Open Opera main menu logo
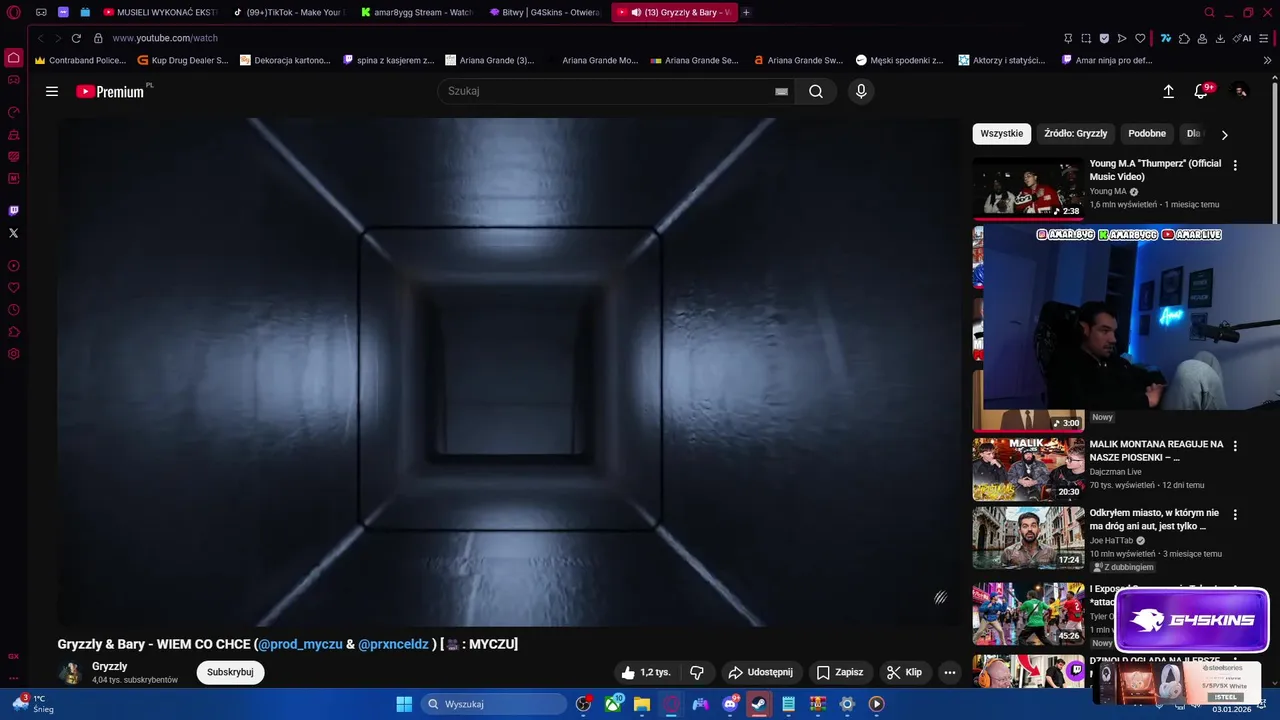 13,12
